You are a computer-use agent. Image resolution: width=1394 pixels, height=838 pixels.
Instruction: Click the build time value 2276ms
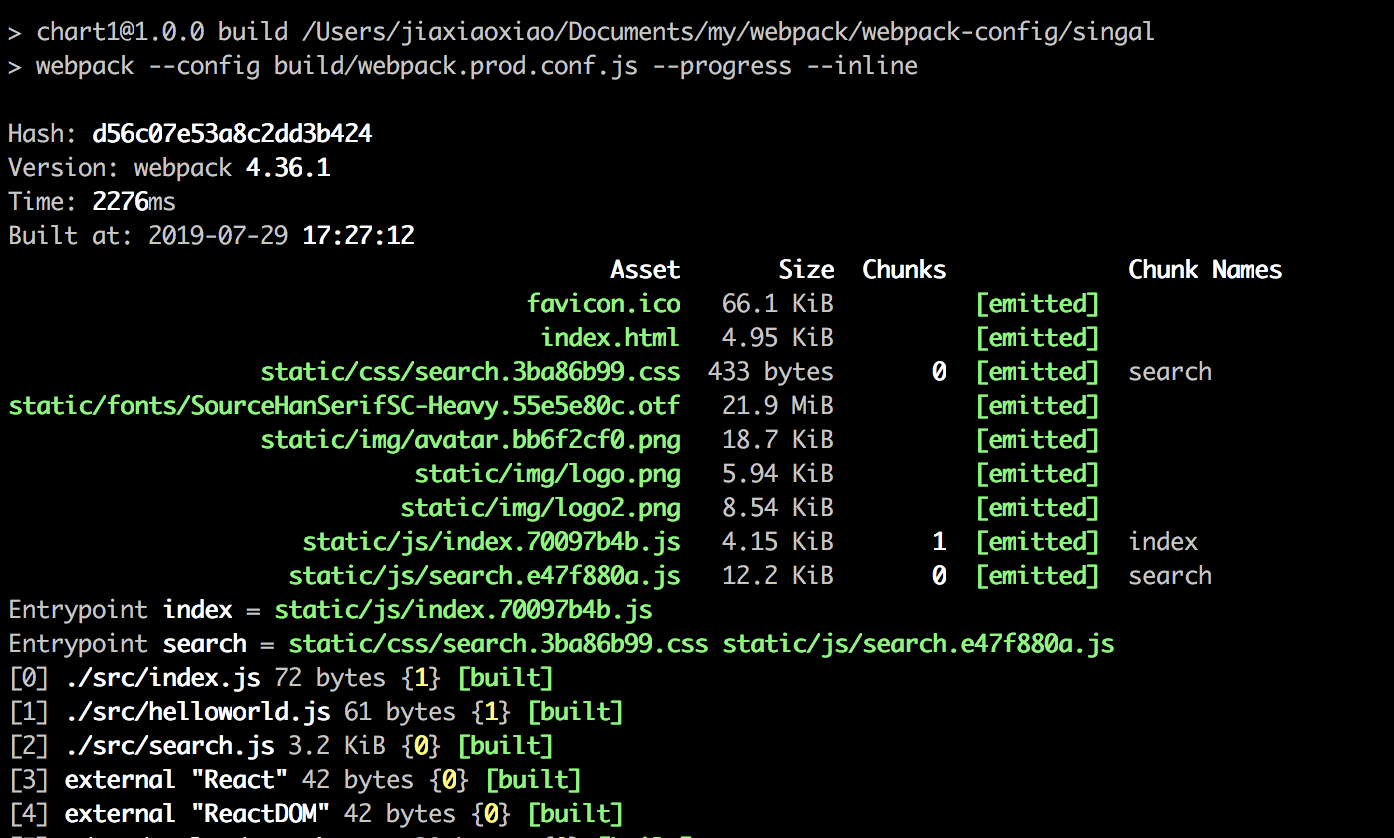pos(134,202)
